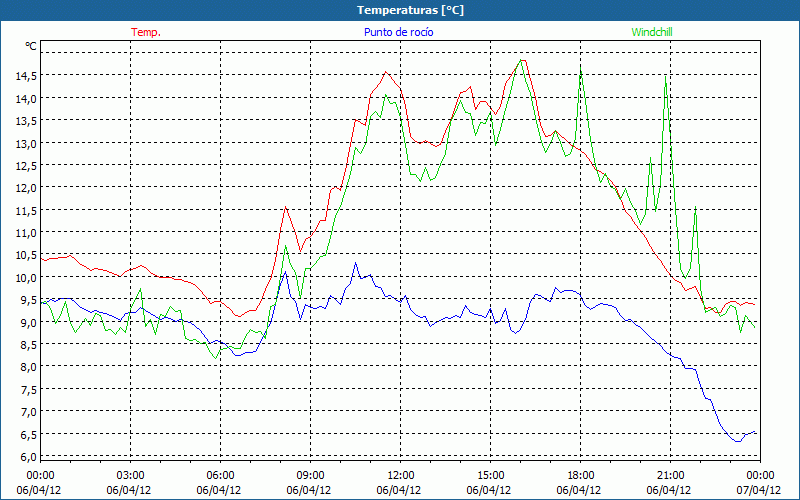
Task: Click the 06/04/12 date beneath the 03:00 label
Action: [x=129, y=490]
